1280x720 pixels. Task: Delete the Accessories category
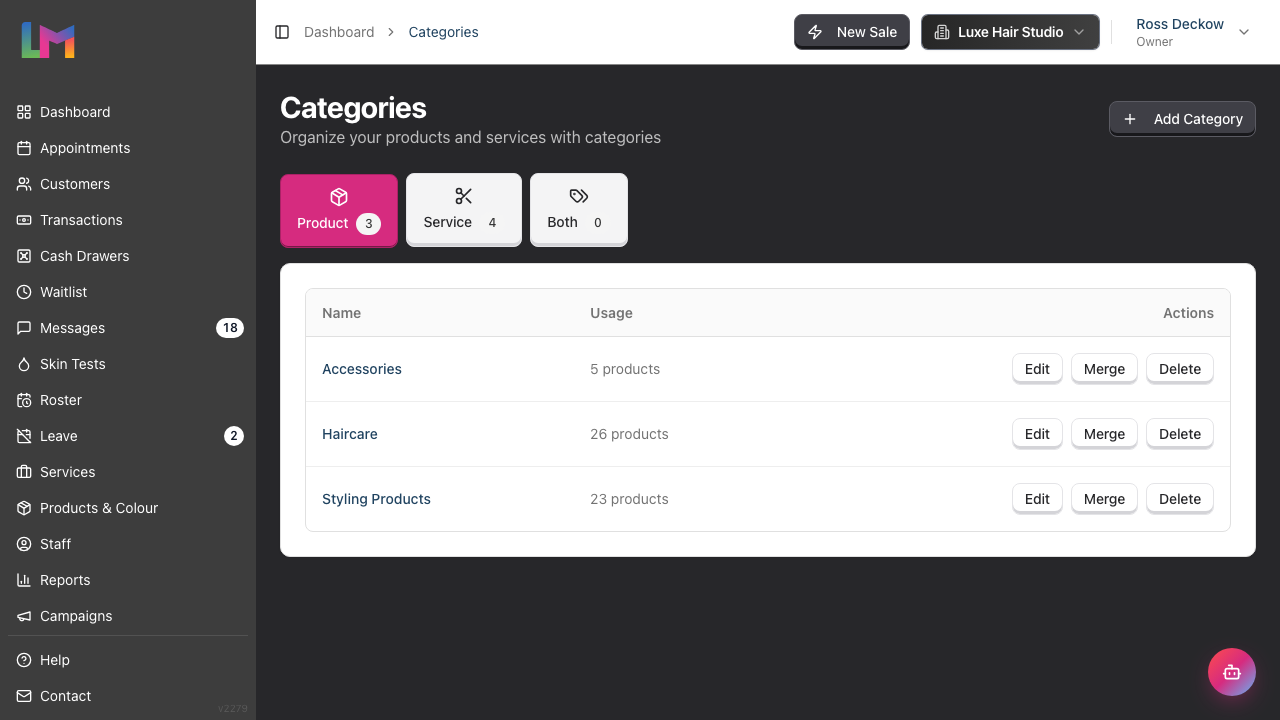pyautogui.click(x=1180, y=369)
